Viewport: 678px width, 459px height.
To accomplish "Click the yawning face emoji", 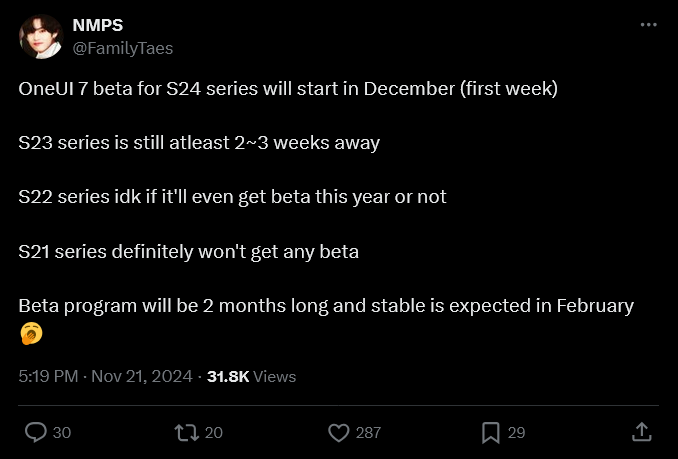I will (30, 333).
